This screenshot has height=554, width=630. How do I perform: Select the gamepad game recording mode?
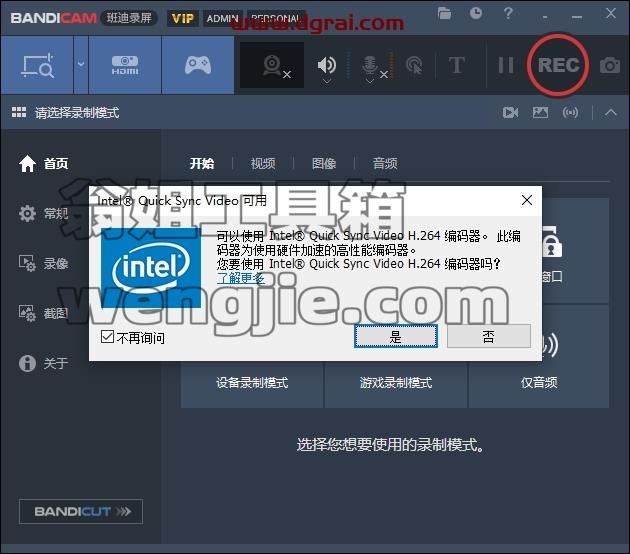[x=198, y=65]
